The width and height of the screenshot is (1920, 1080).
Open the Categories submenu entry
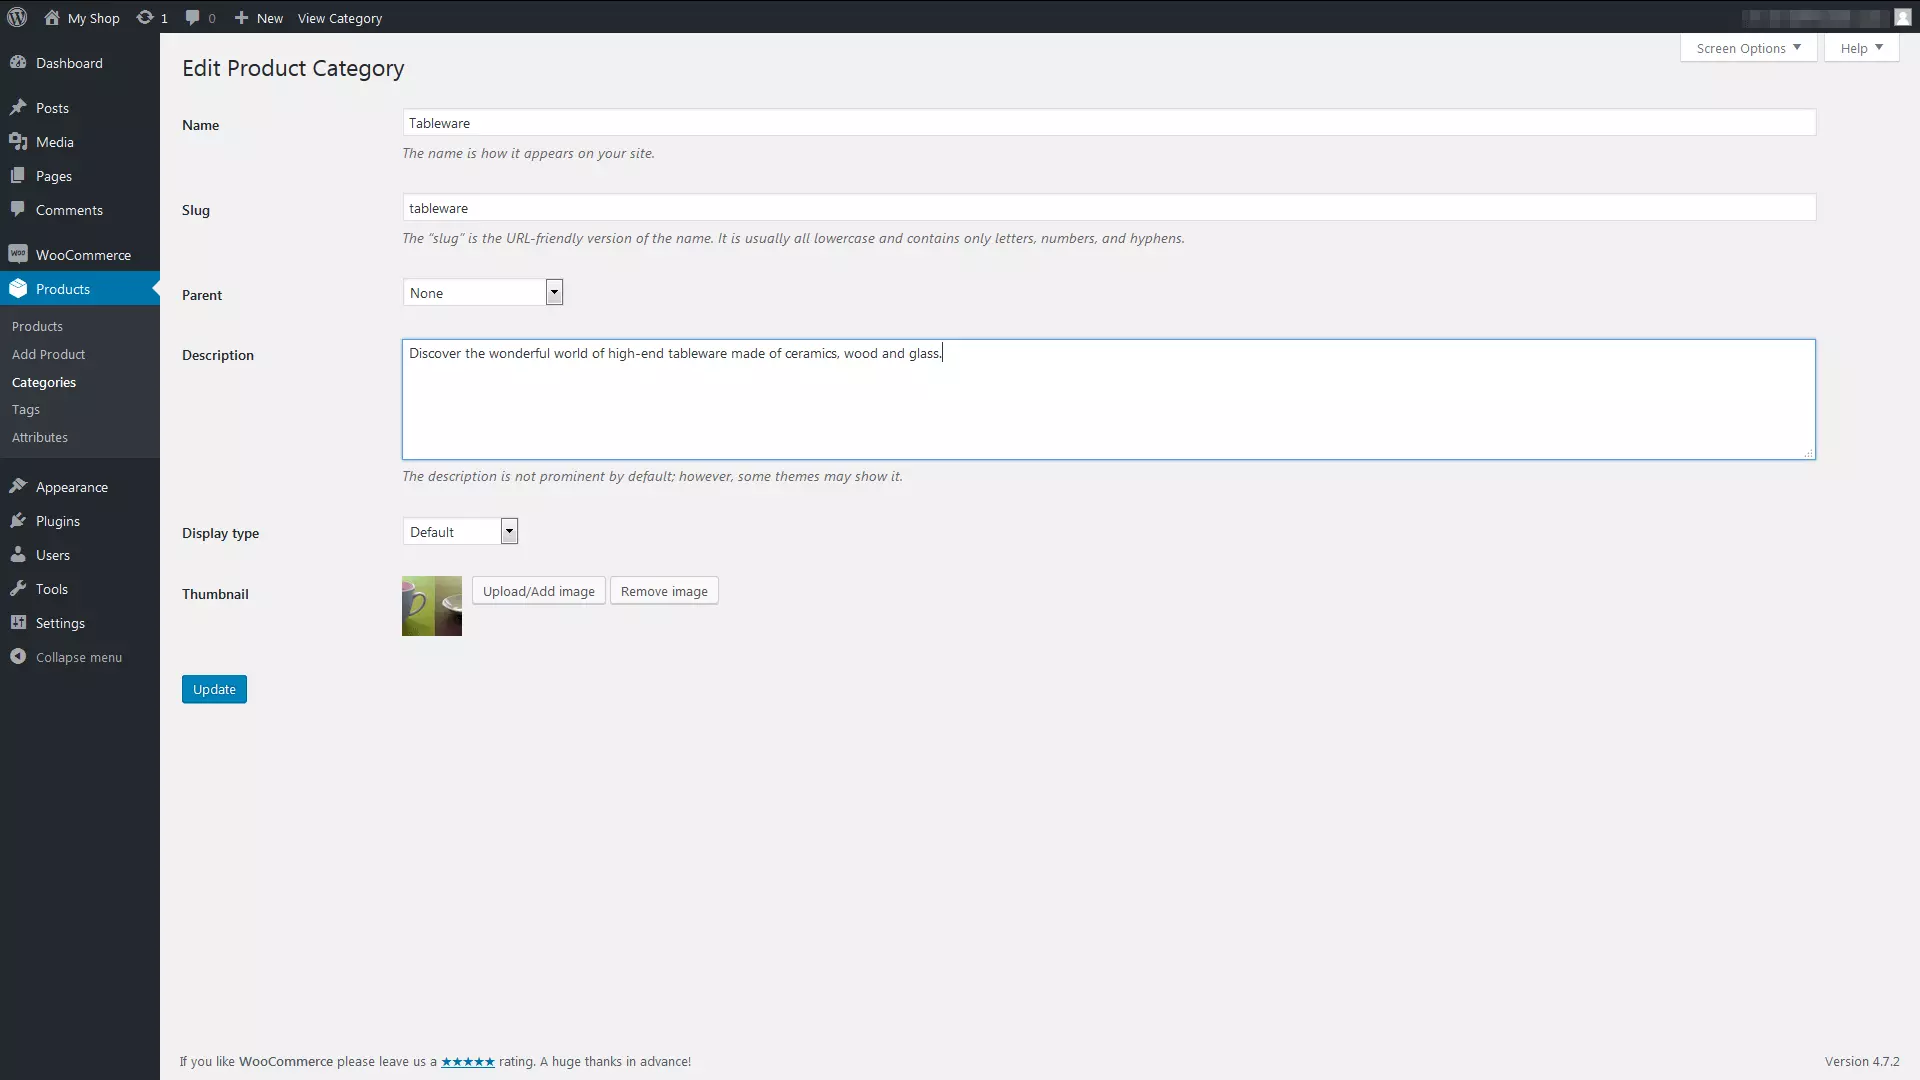pos(44,382)
